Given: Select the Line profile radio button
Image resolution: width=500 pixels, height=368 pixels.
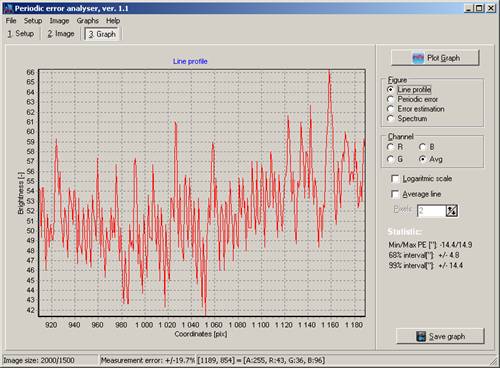Looking at the screenshot, I should [x=391, y=90].
